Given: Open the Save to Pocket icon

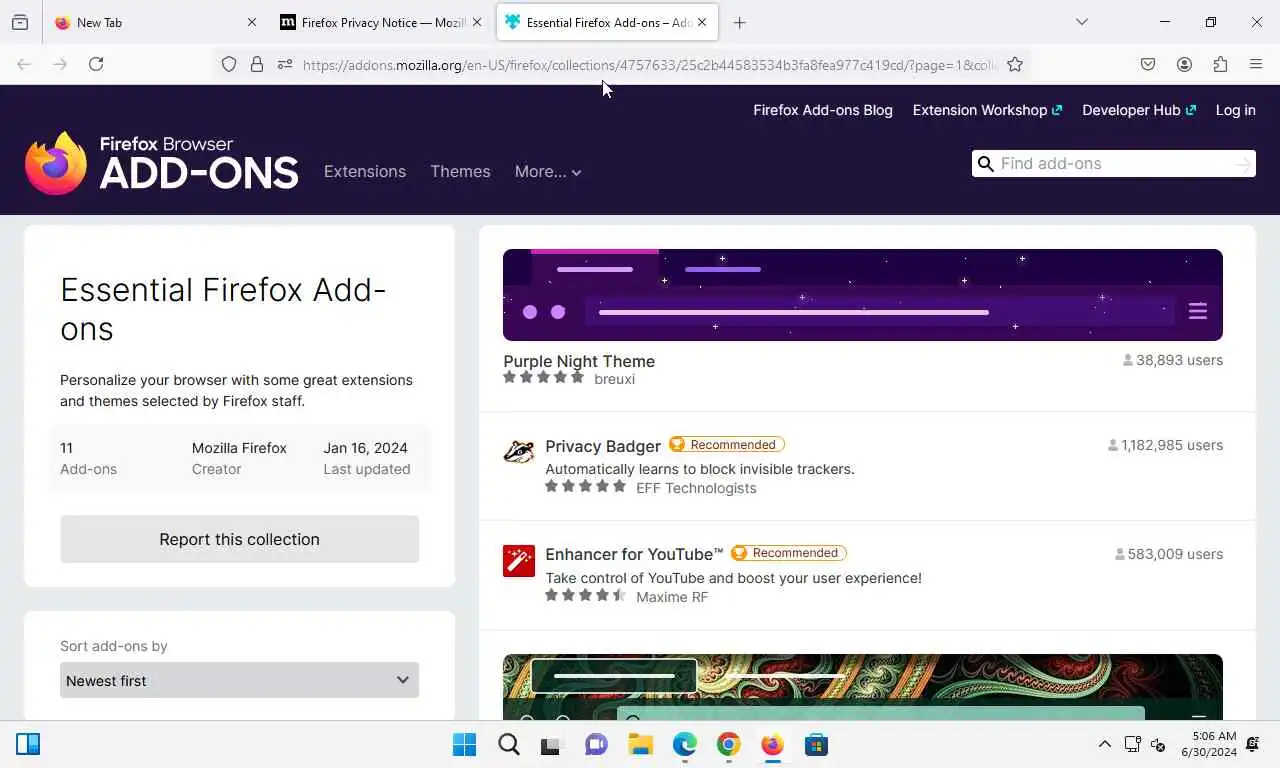Looking at the screenshot, I should 1148,64.
